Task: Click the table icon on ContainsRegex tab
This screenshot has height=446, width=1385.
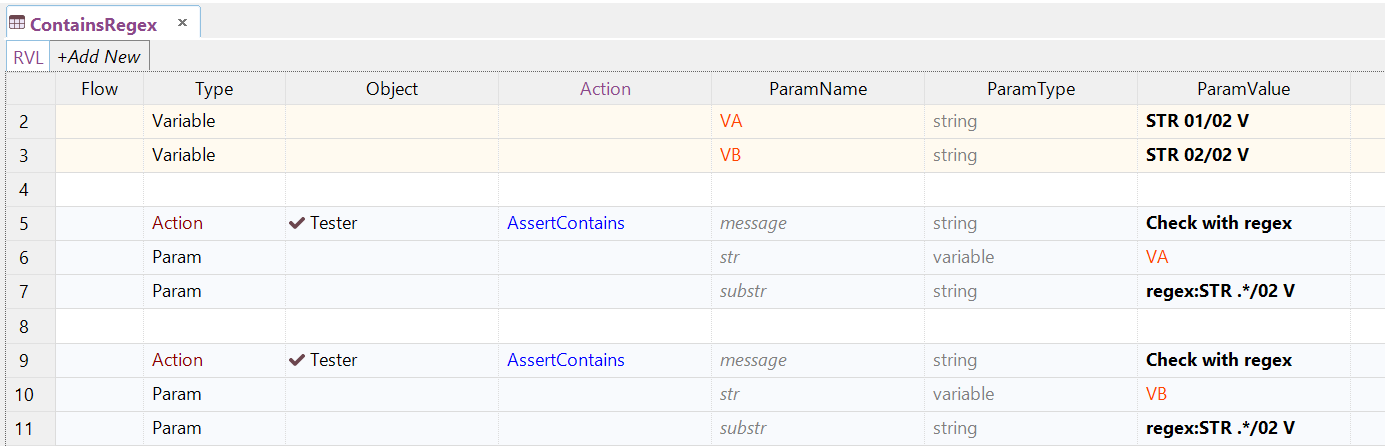Action: pyautogui.click(x=17, y=23)
